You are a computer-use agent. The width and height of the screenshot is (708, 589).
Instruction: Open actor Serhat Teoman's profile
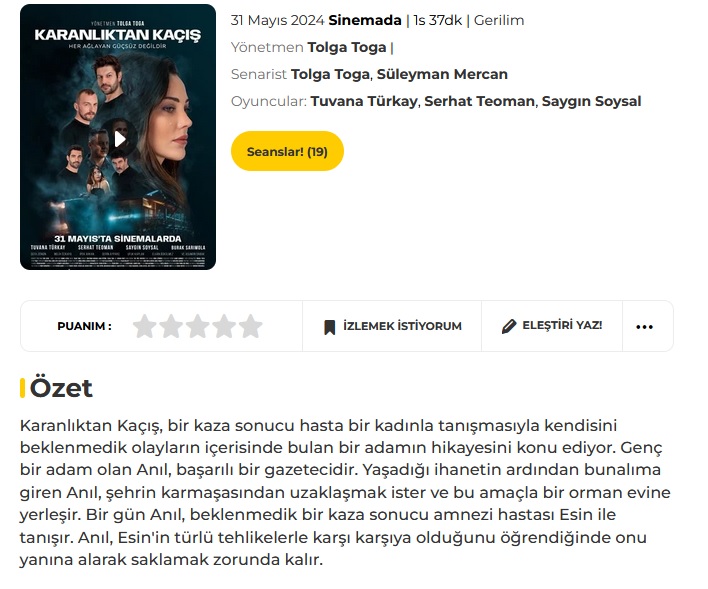[479, 101]
